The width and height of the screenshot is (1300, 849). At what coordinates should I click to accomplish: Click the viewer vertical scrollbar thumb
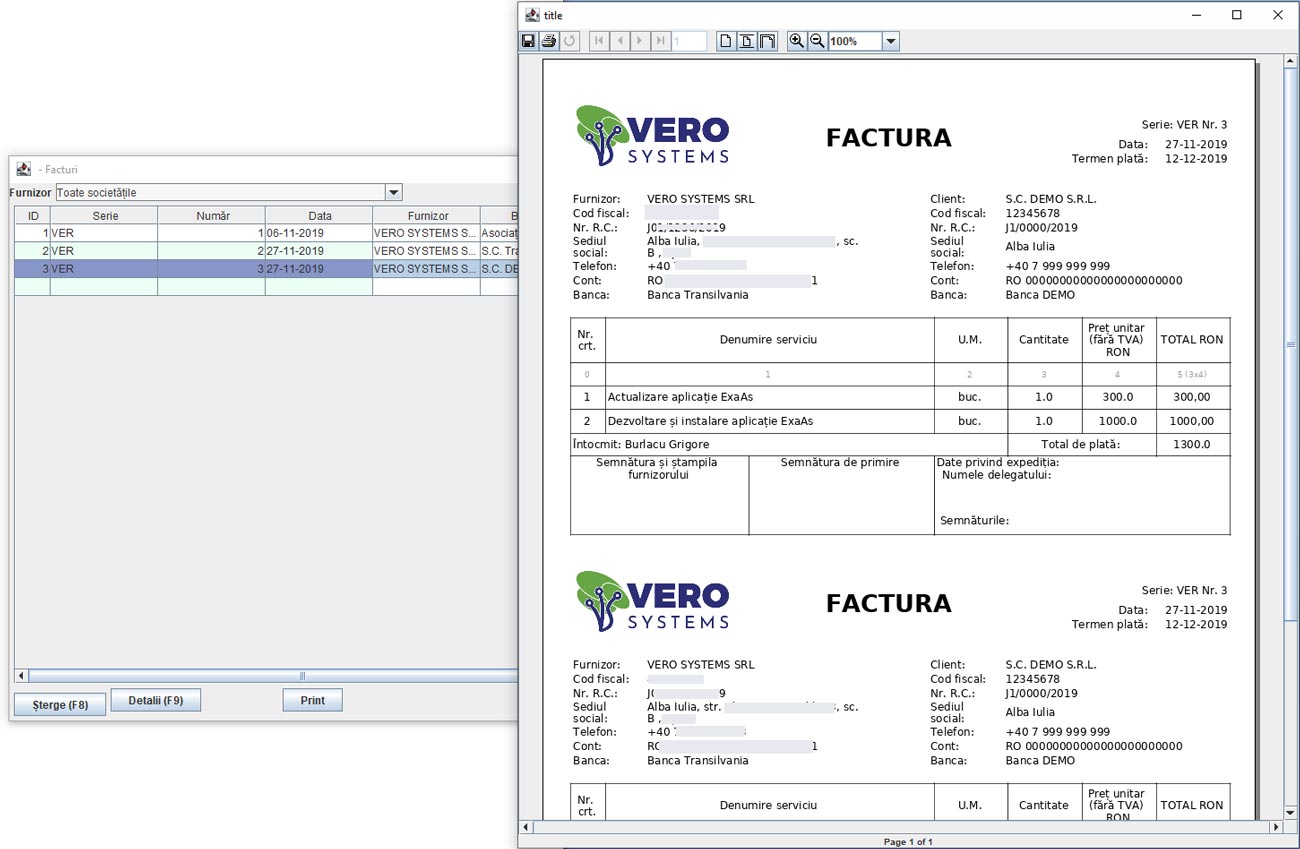pos(1290,345)
